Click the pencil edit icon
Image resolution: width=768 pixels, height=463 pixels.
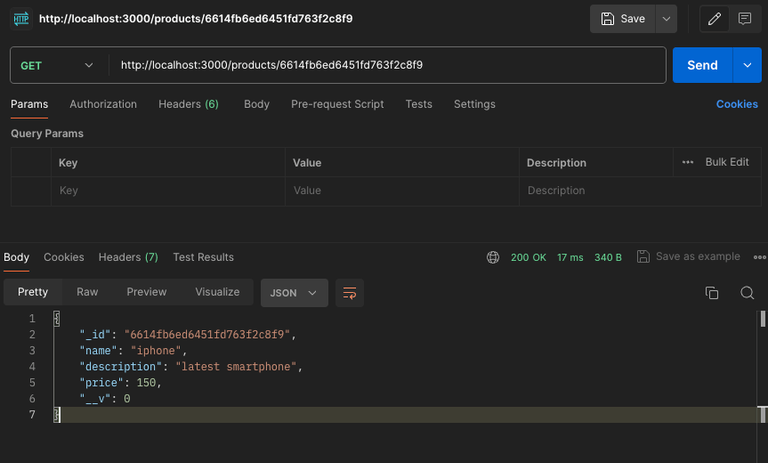click(x=715, y=19)
